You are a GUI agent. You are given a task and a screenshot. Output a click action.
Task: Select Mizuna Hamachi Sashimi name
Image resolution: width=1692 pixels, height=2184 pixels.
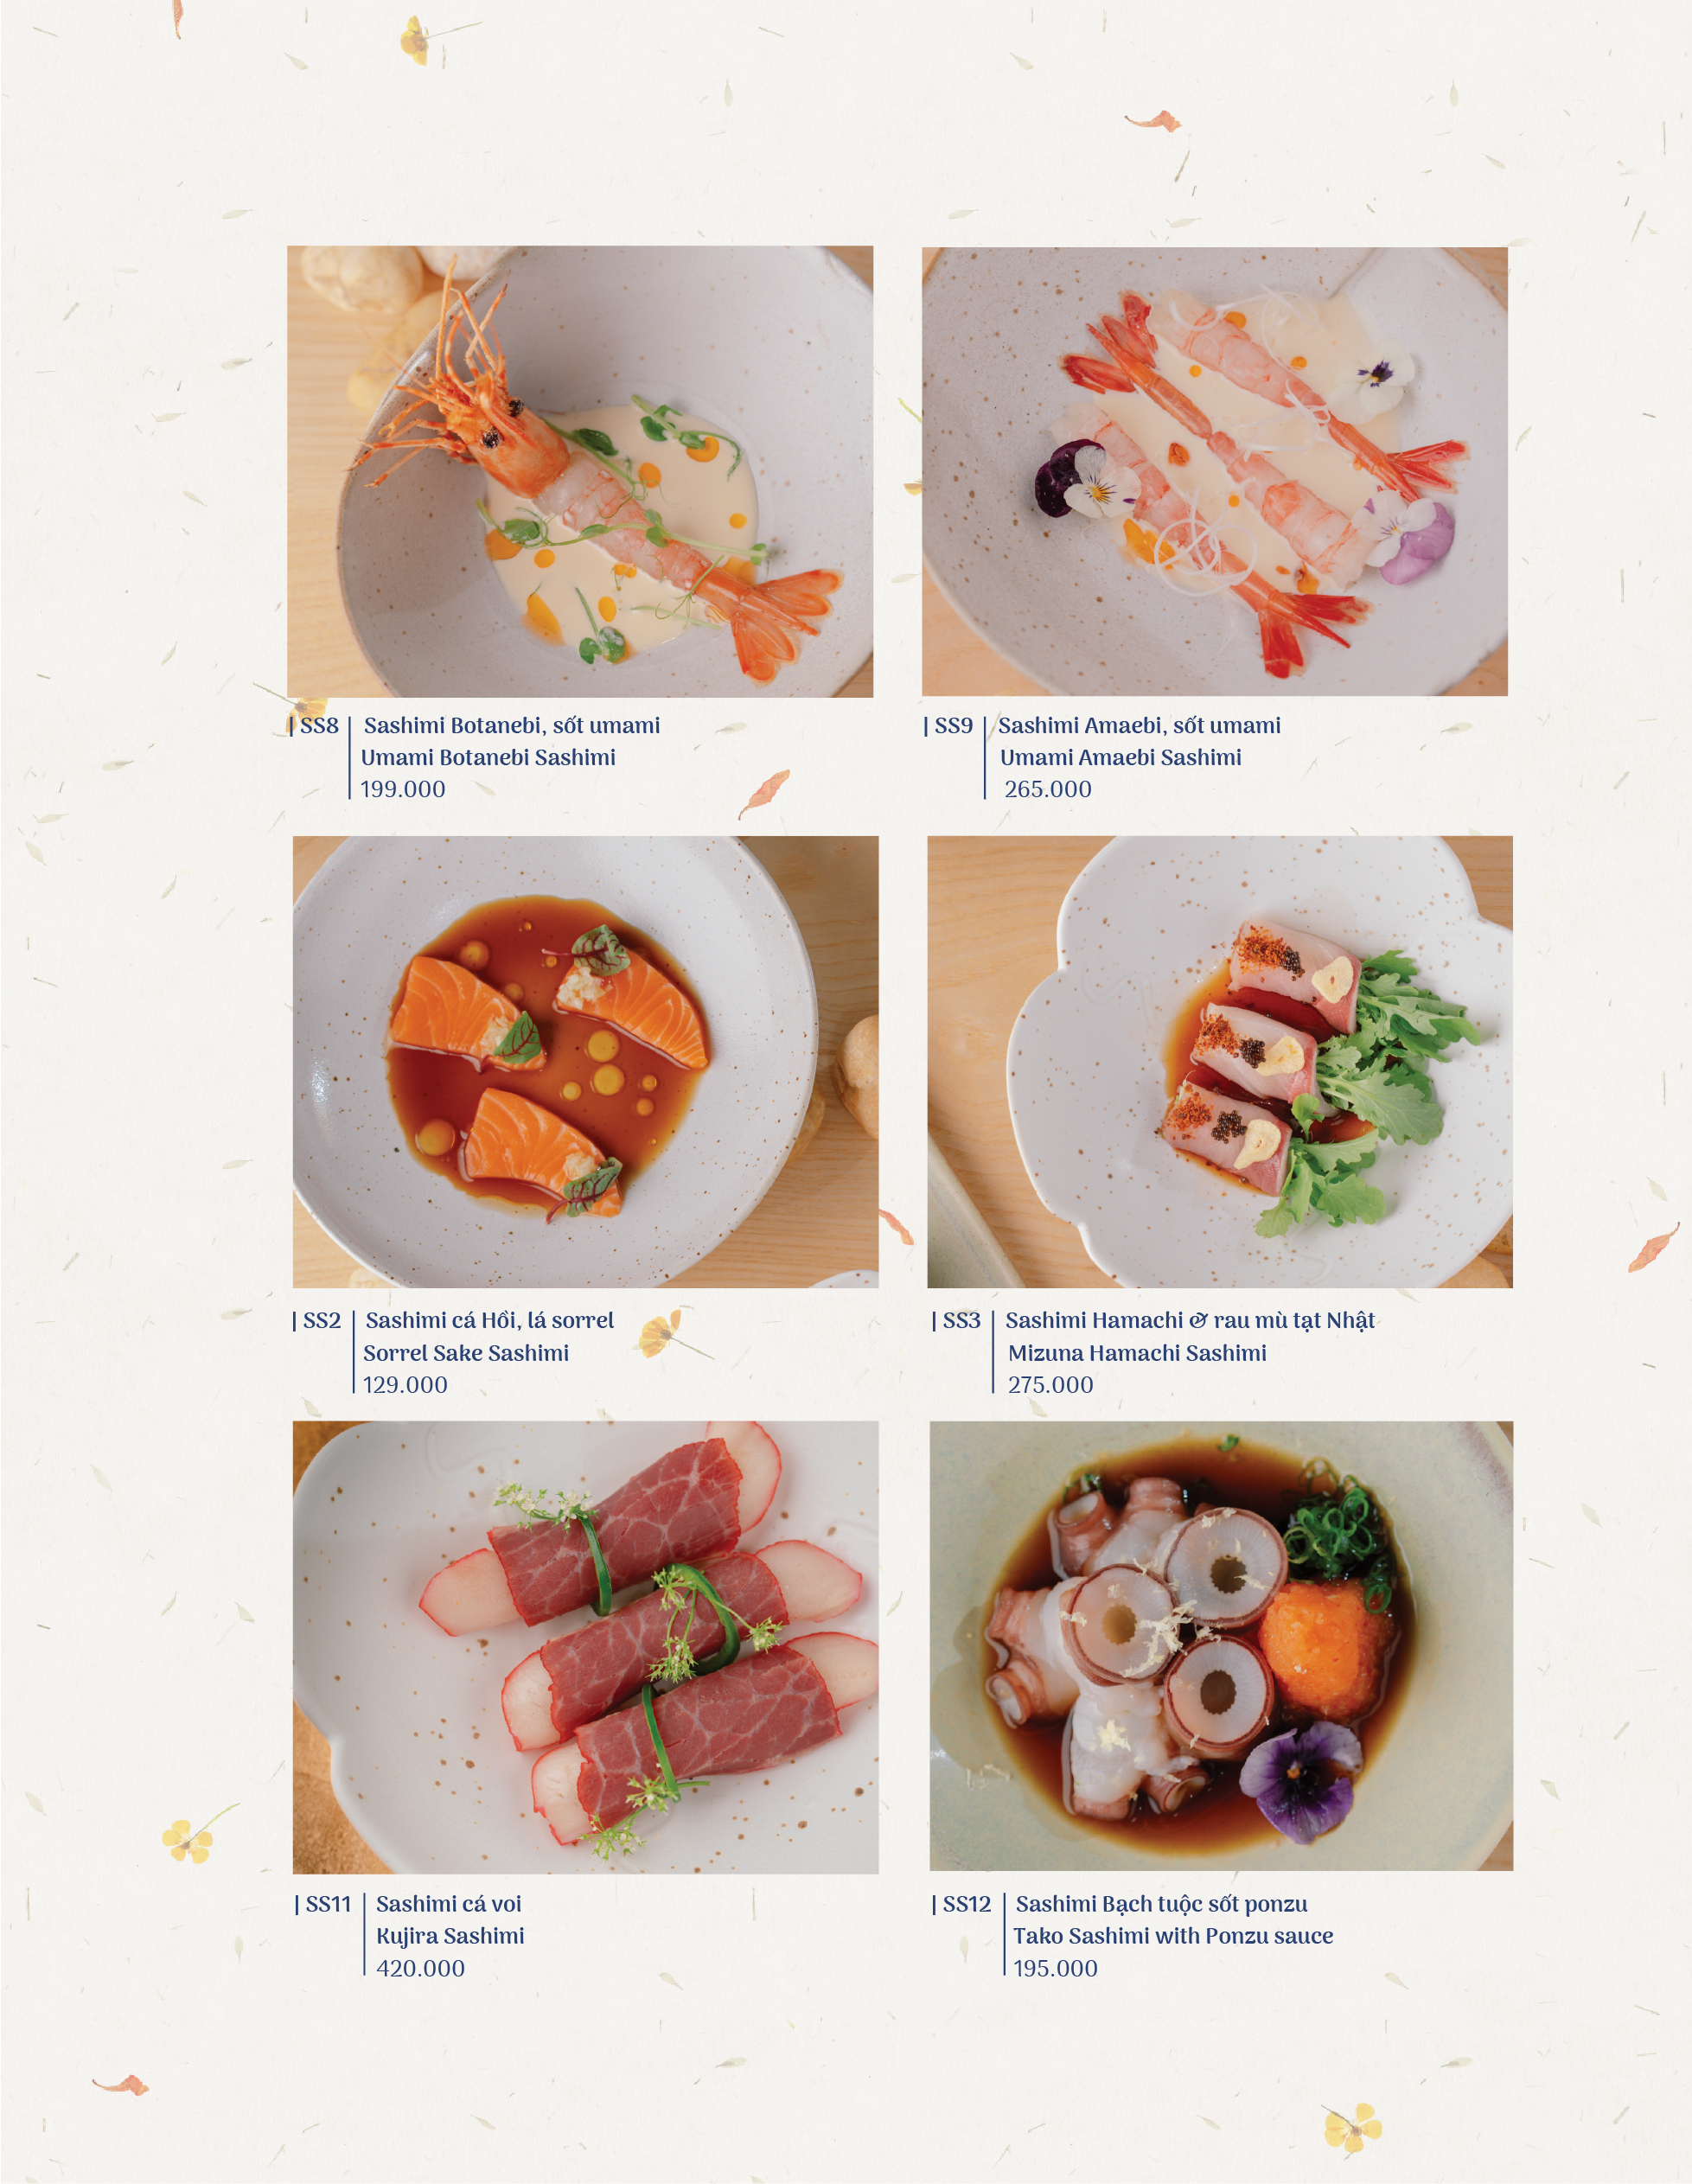(1137, 1353)
